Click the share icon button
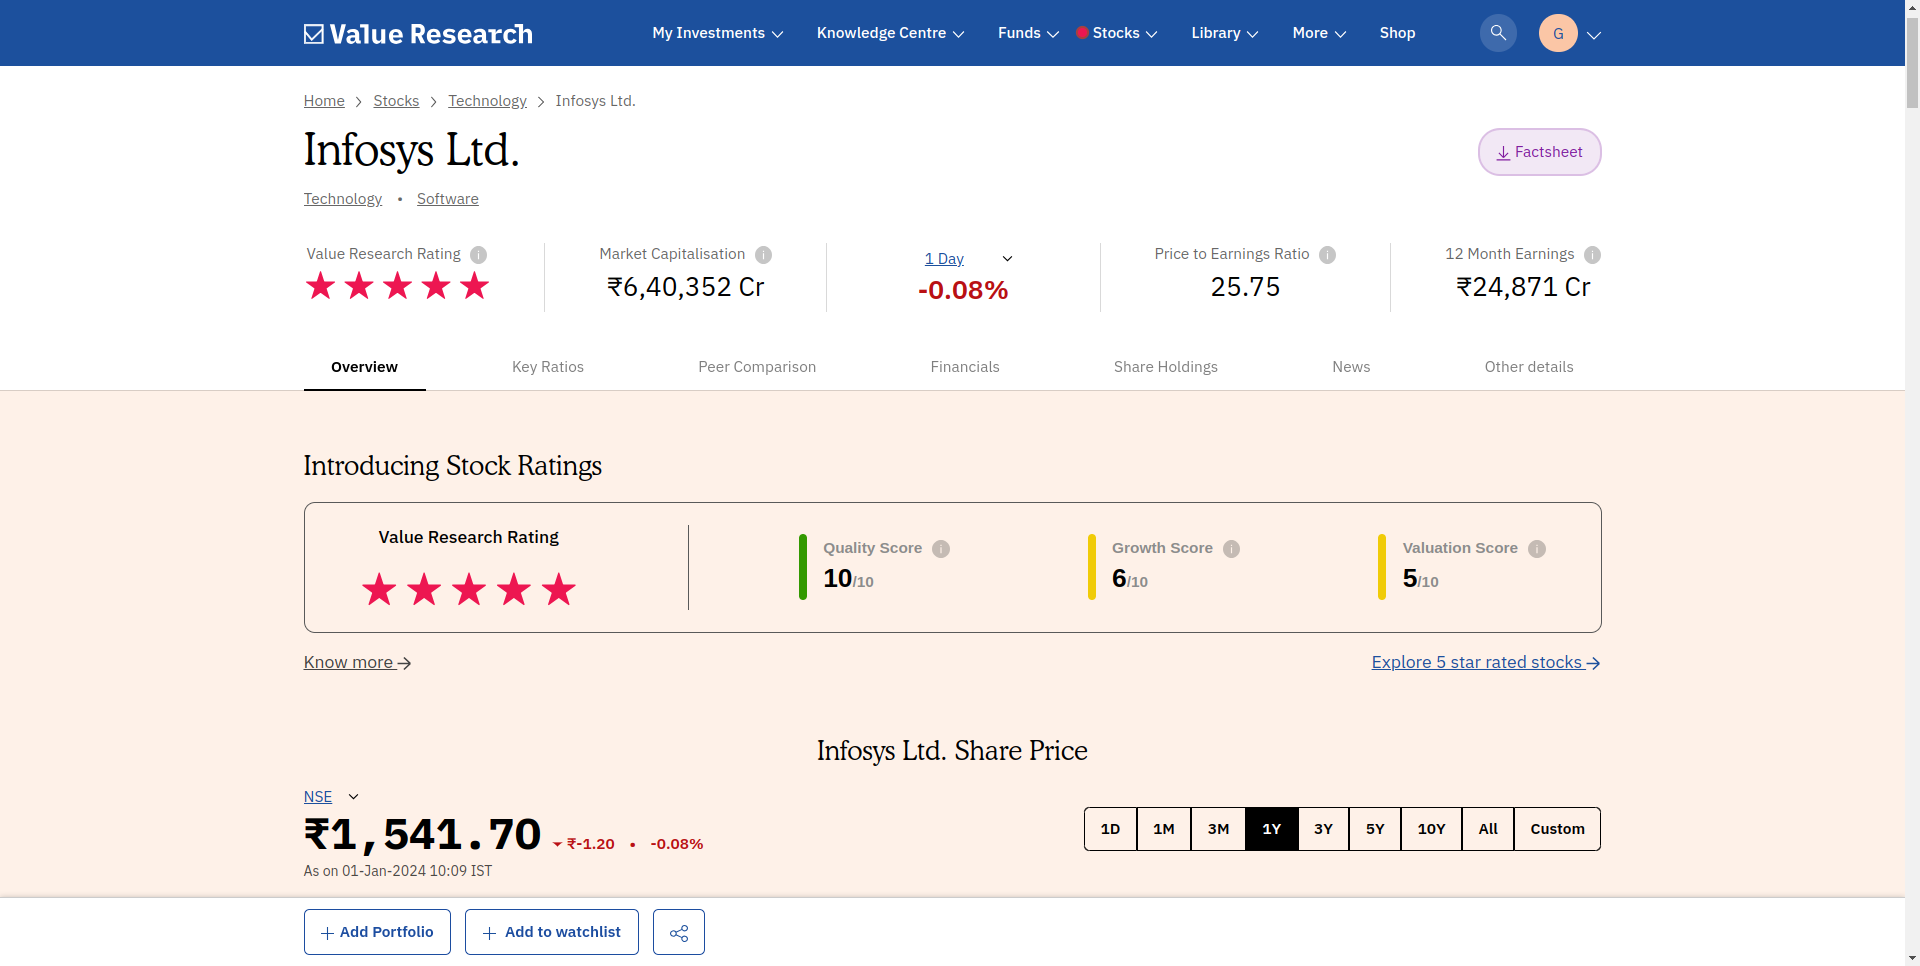 coord(678,932)
